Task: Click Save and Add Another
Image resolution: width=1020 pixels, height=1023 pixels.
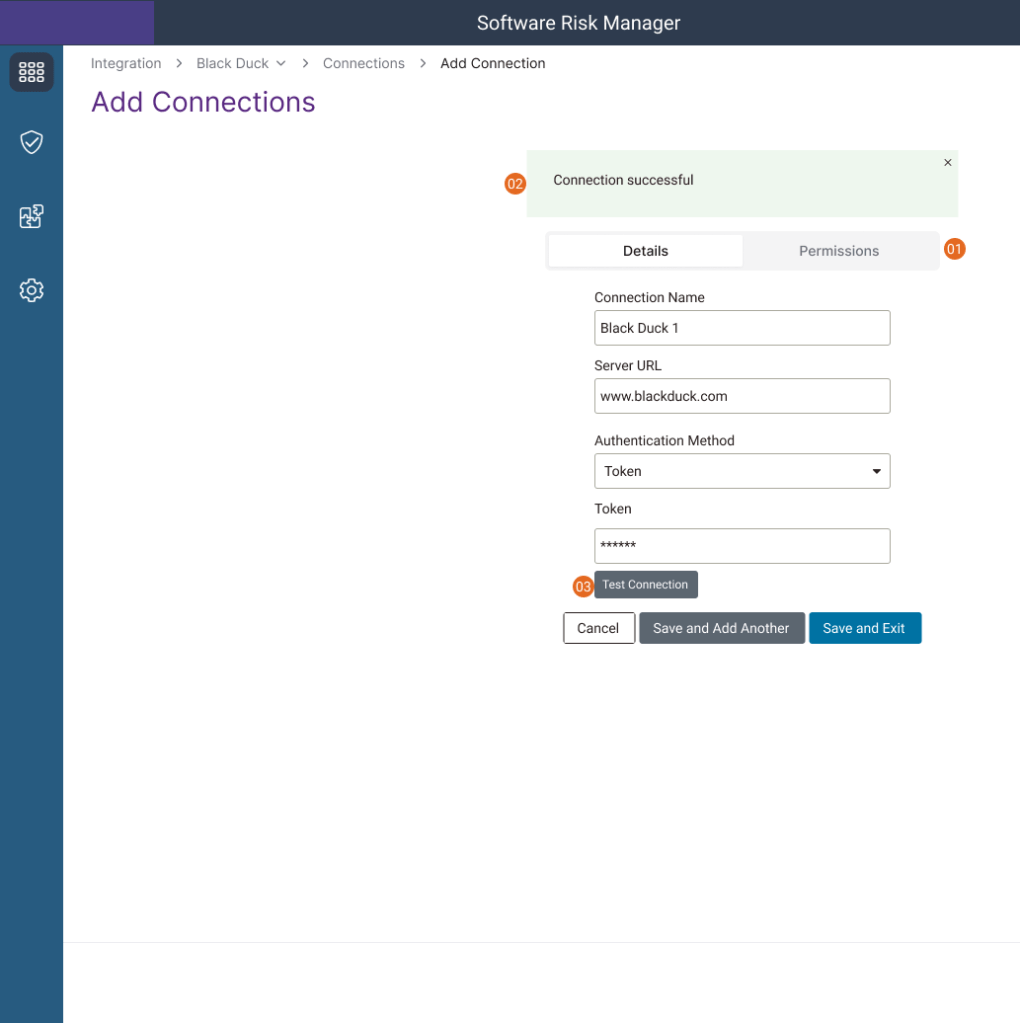Action: (721, 628)
